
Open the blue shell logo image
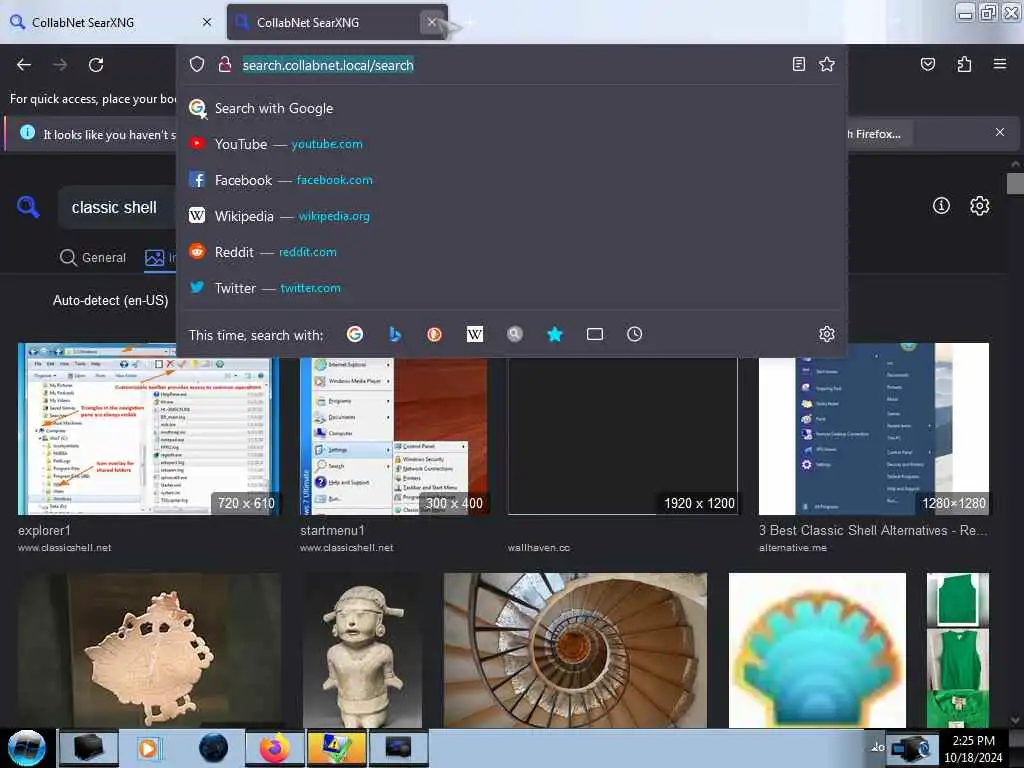click(817, 650)
